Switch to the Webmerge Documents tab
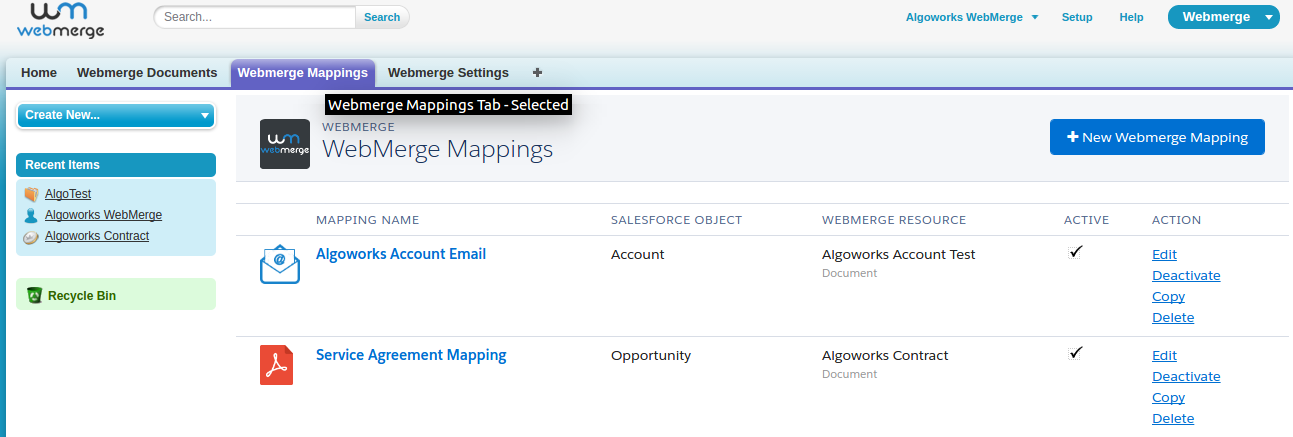 (x=147, y=72)
